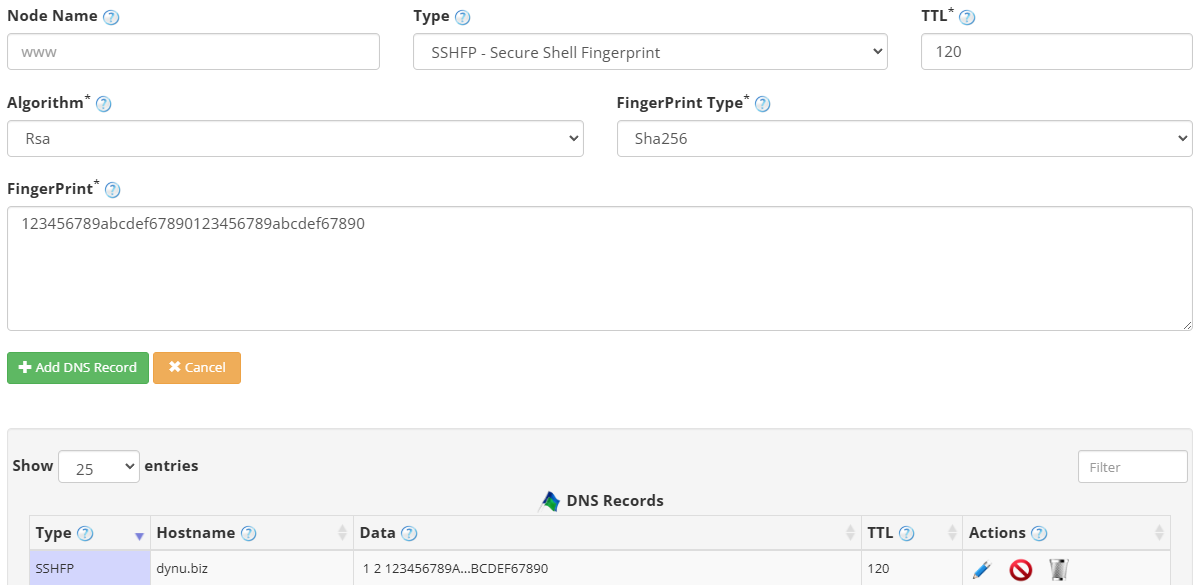Open the Sha256 FingerPrint Type dropdown
The width and height of the screenshot is (1204, 585).
click(904, 138)
